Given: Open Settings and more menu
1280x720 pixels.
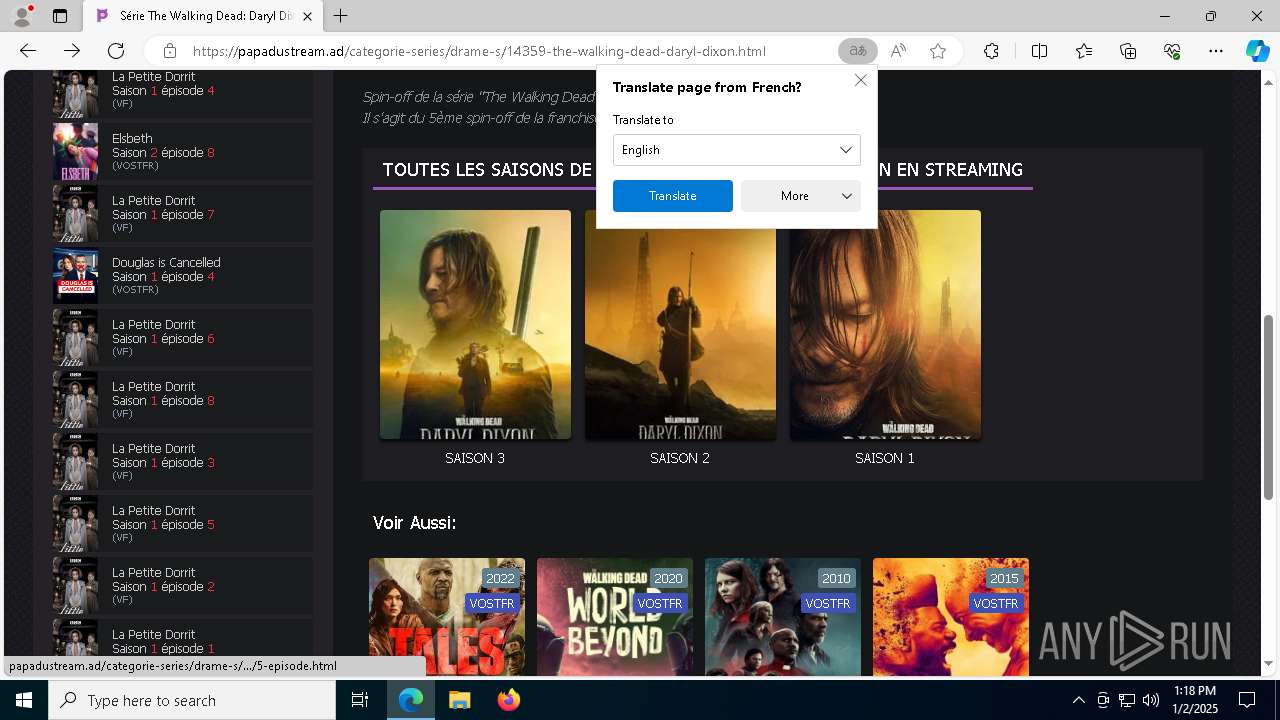Looking at the screenshot, I should coord(1216,51).
